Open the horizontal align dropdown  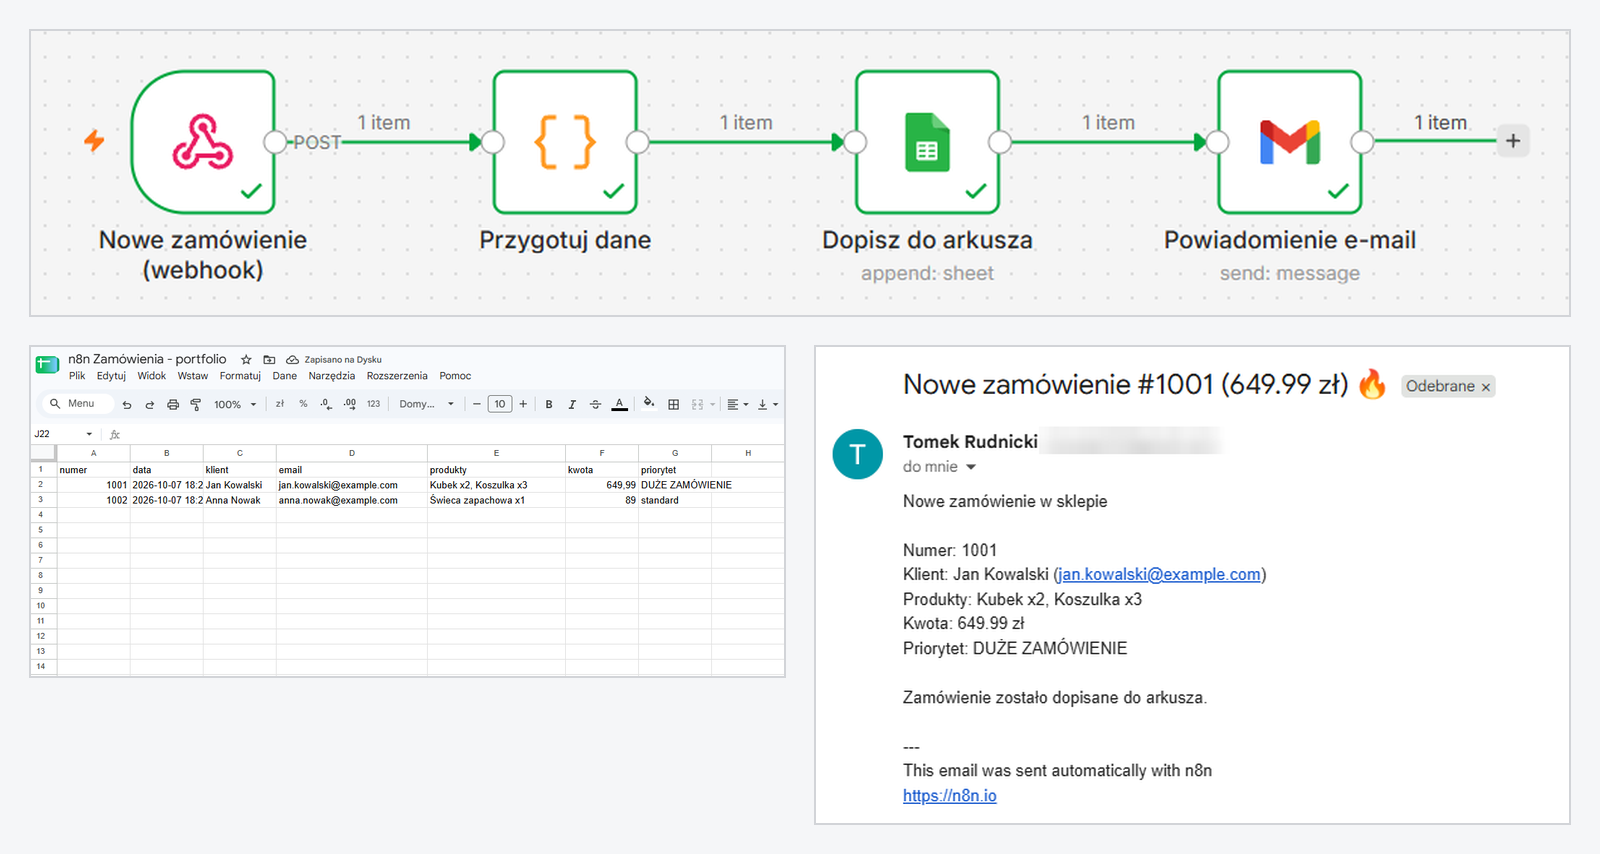pos(738,404)
